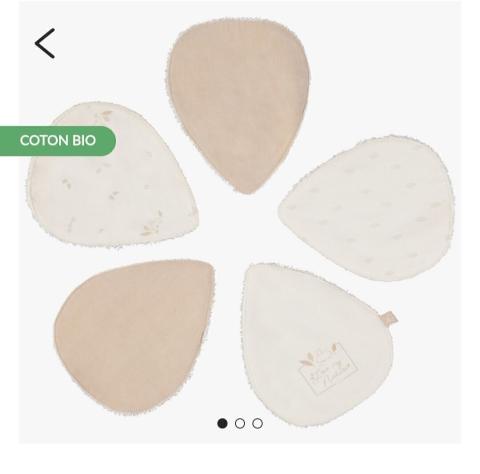Tap the beige hanging loop tag
This screenshot has width=480, height=474.
[x=390, y=317]
